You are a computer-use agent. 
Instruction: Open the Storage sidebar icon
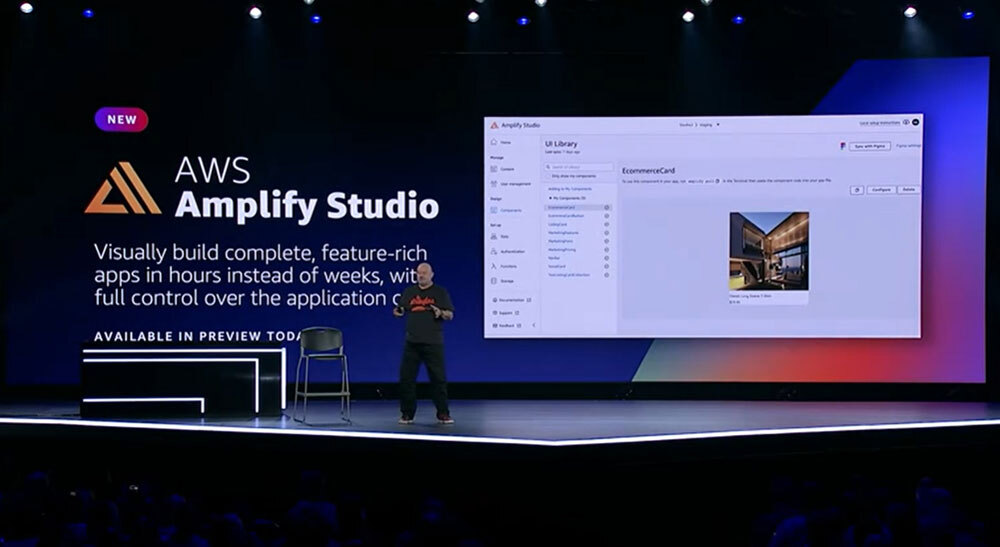pos(494,281)
